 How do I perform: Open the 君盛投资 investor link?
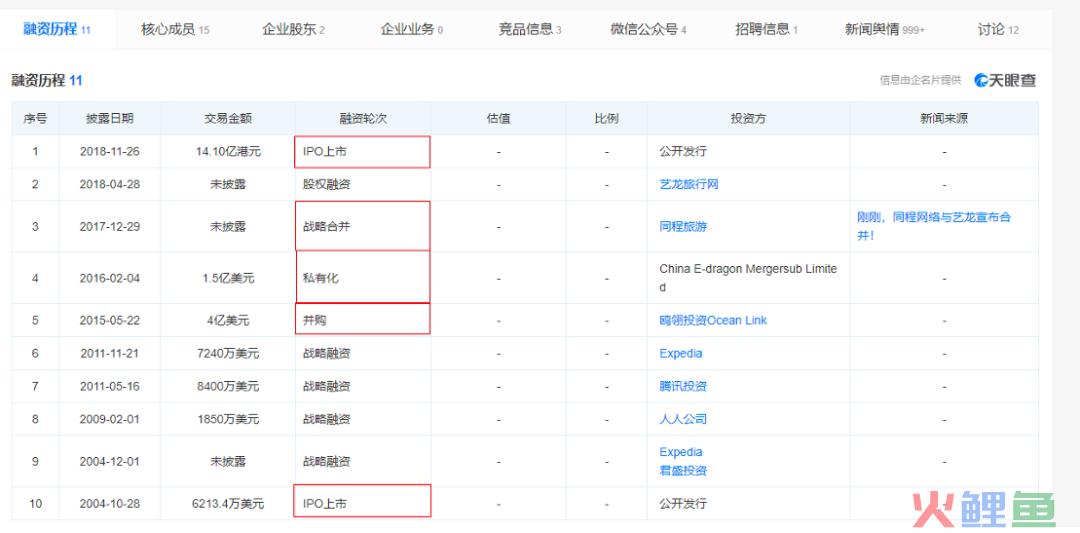point(683,470)
